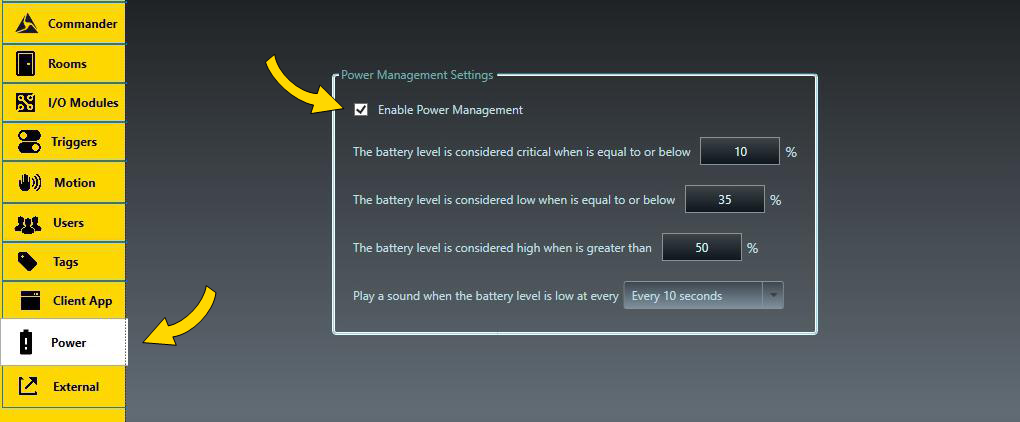The height and width of the screenshot is (422, 1020).
Task: Click the Triggers switch icon
Action: 29,142
